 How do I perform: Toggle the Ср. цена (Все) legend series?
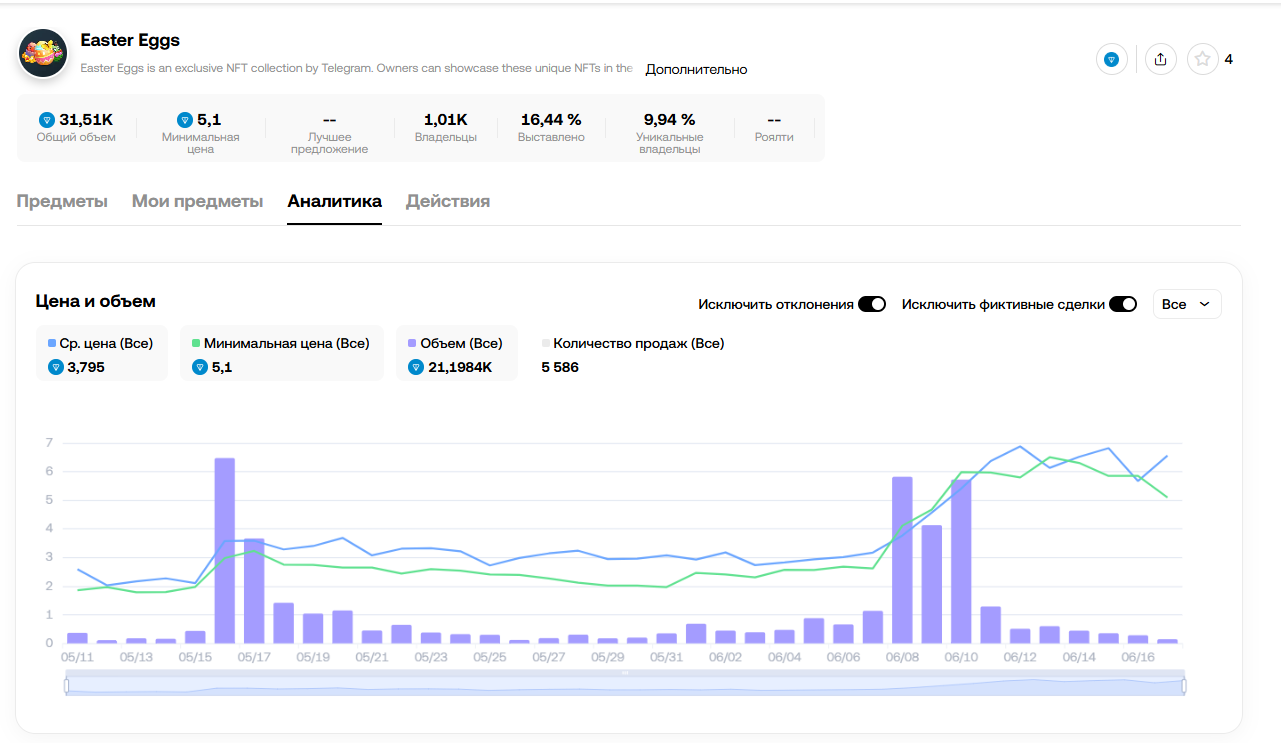(x=101, y=354)
